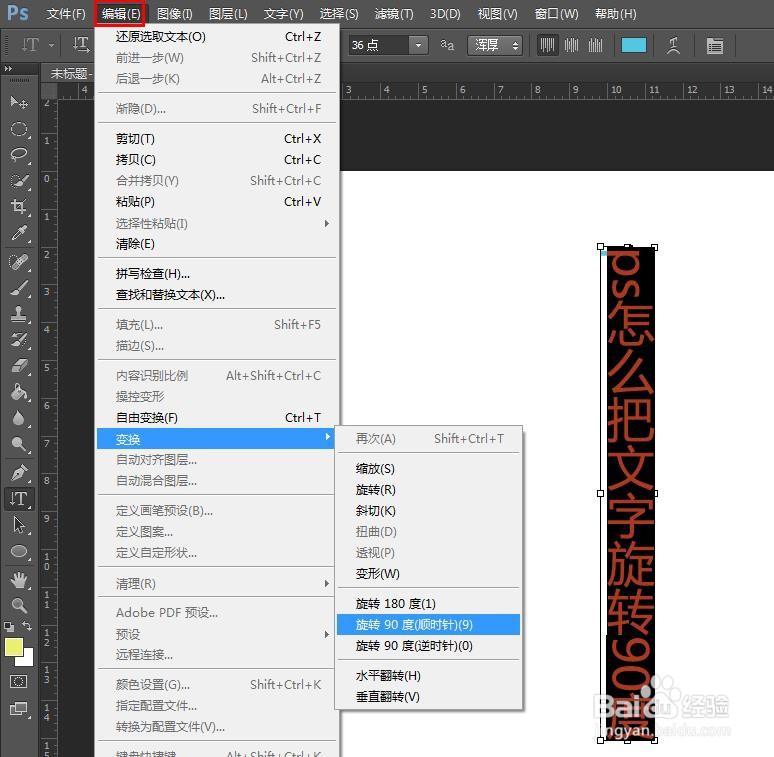Screen dimensions: 774x757
Task: Select the Hand tool
Action: [19, 580]
